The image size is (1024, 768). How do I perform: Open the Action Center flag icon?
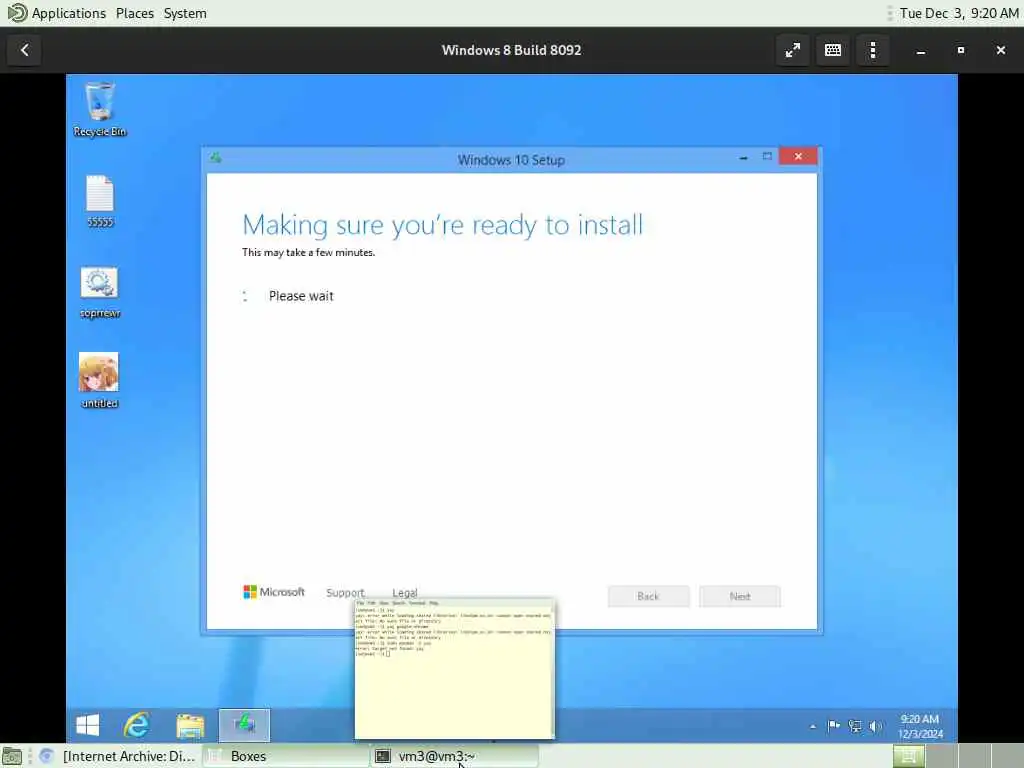tap(833, 726)
